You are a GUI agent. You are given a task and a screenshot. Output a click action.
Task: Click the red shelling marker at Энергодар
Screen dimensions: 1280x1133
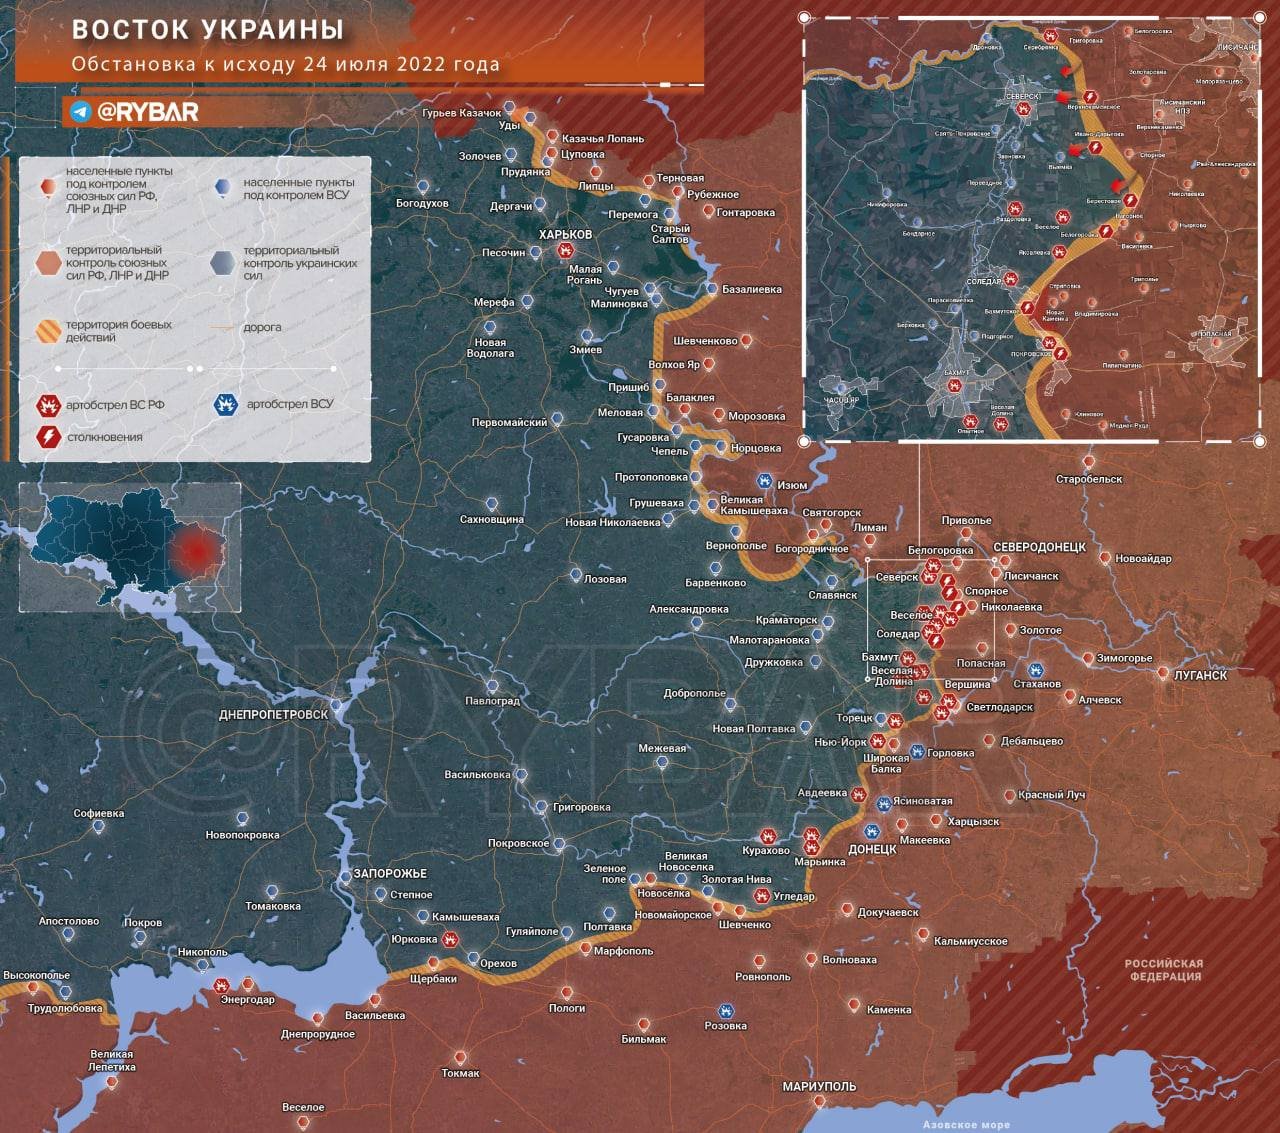(222, 985)
